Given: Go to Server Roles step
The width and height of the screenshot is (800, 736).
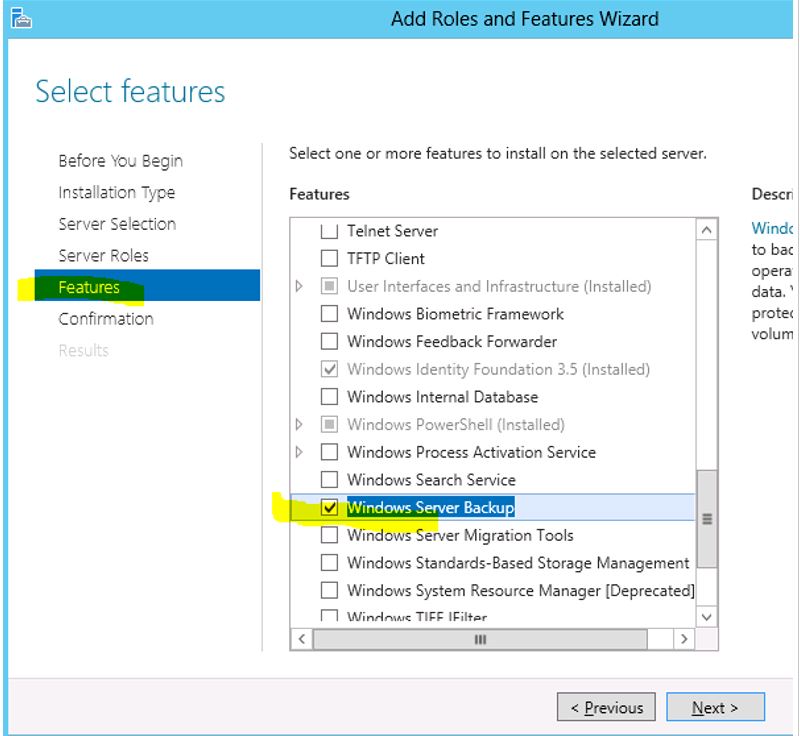Looking at the screenshot, I should tap(103, 256).
